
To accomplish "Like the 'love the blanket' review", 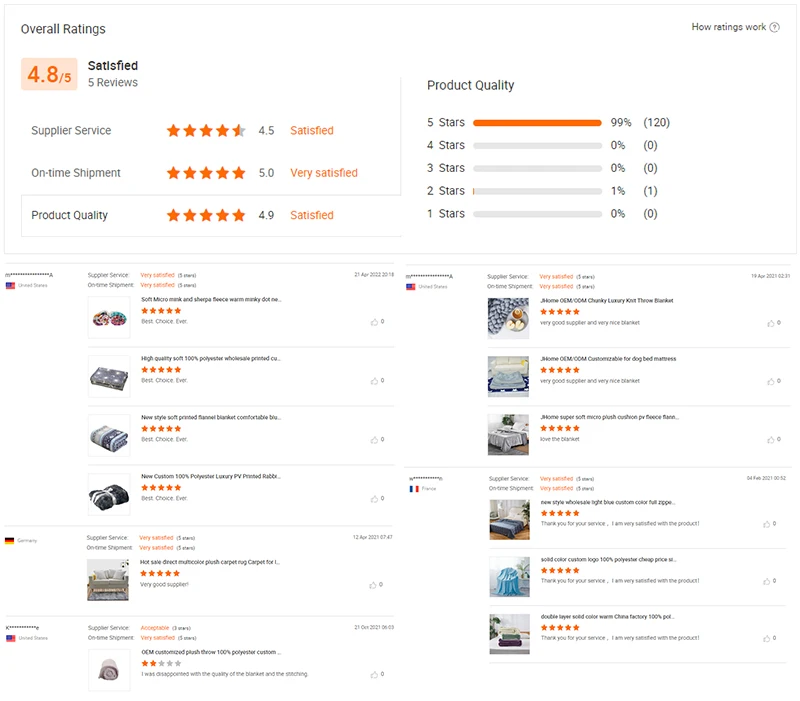I will click(x=770, y=439).
